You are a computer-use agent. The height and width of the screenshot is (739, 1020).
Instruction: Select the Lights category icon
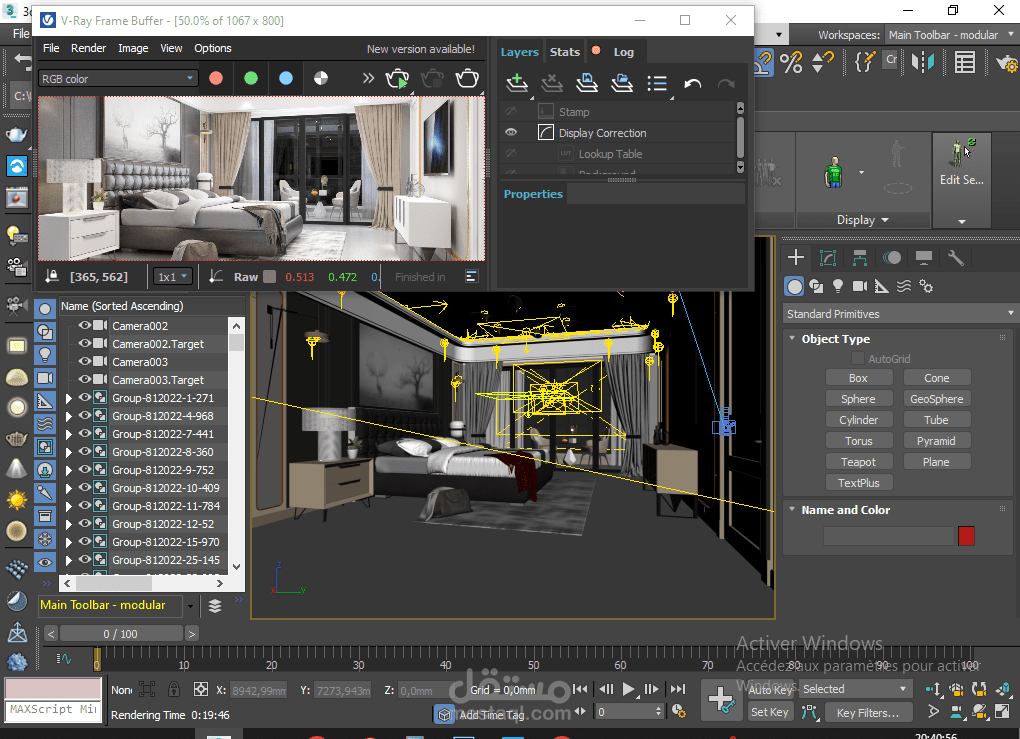838,286
